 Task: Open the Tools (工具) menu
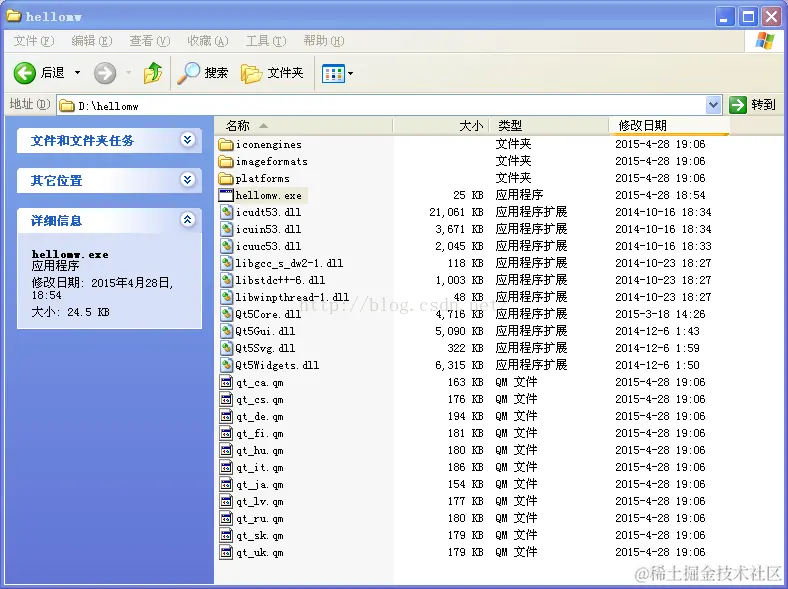pos(266,41)
